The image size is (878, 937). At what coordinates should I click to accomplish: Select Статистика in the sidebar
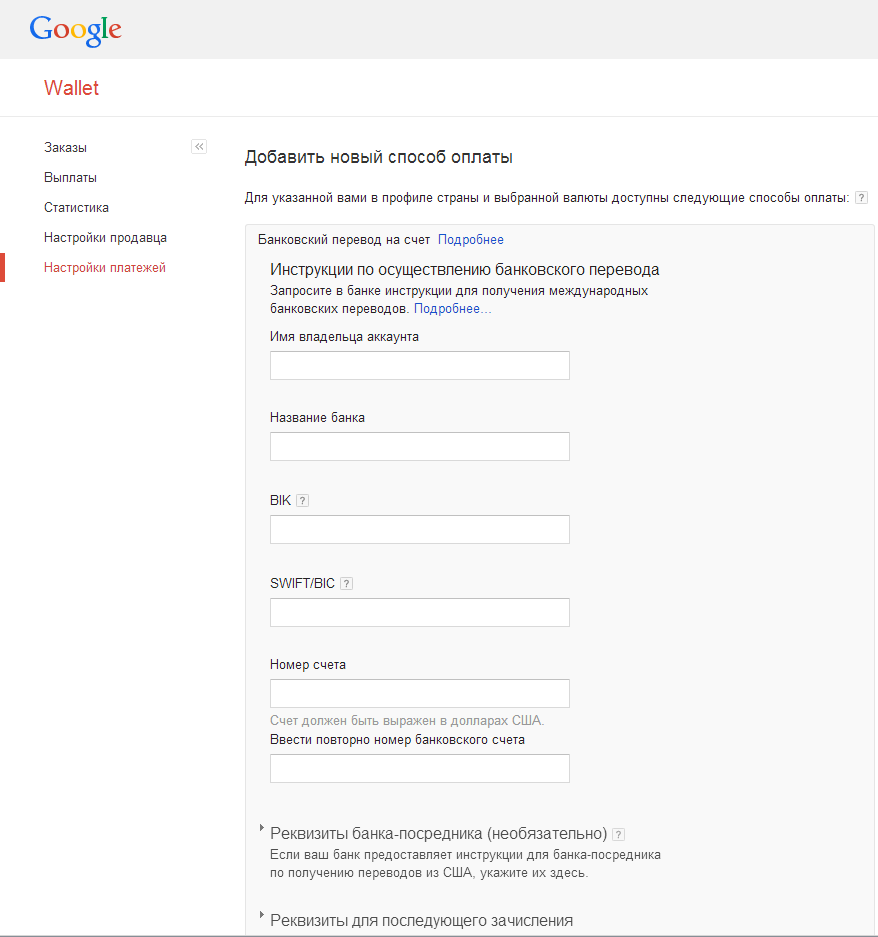pyautogui.click(x=76, y=207)
